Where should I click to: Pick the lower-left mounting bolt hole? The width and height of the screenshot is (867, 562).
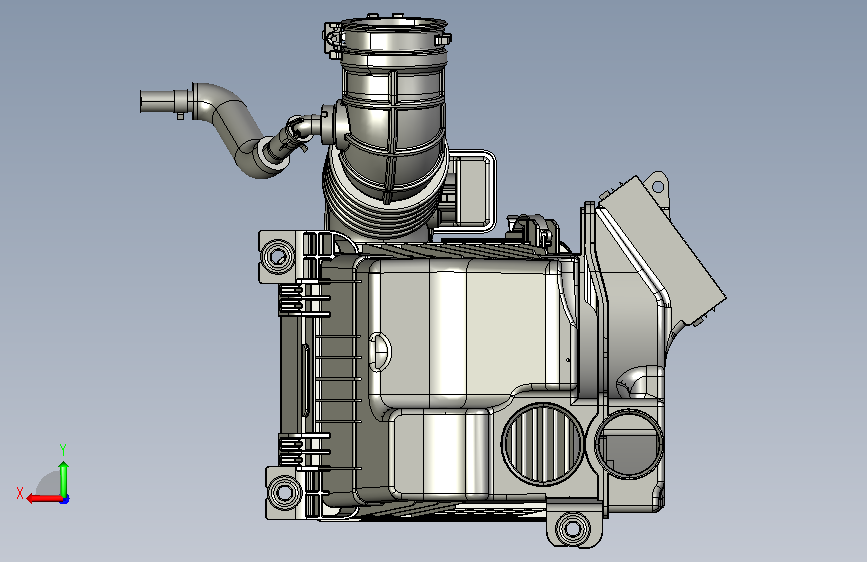(285, 492)
